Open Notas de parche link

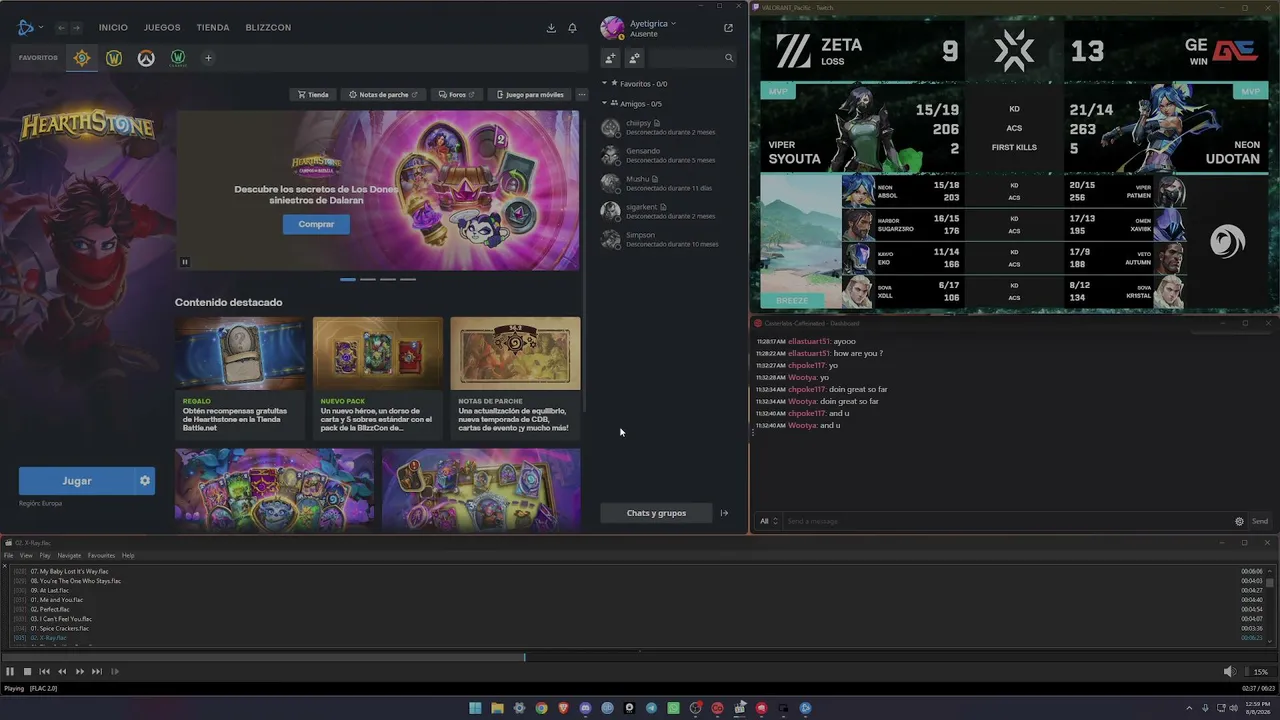tap(382, 95)
